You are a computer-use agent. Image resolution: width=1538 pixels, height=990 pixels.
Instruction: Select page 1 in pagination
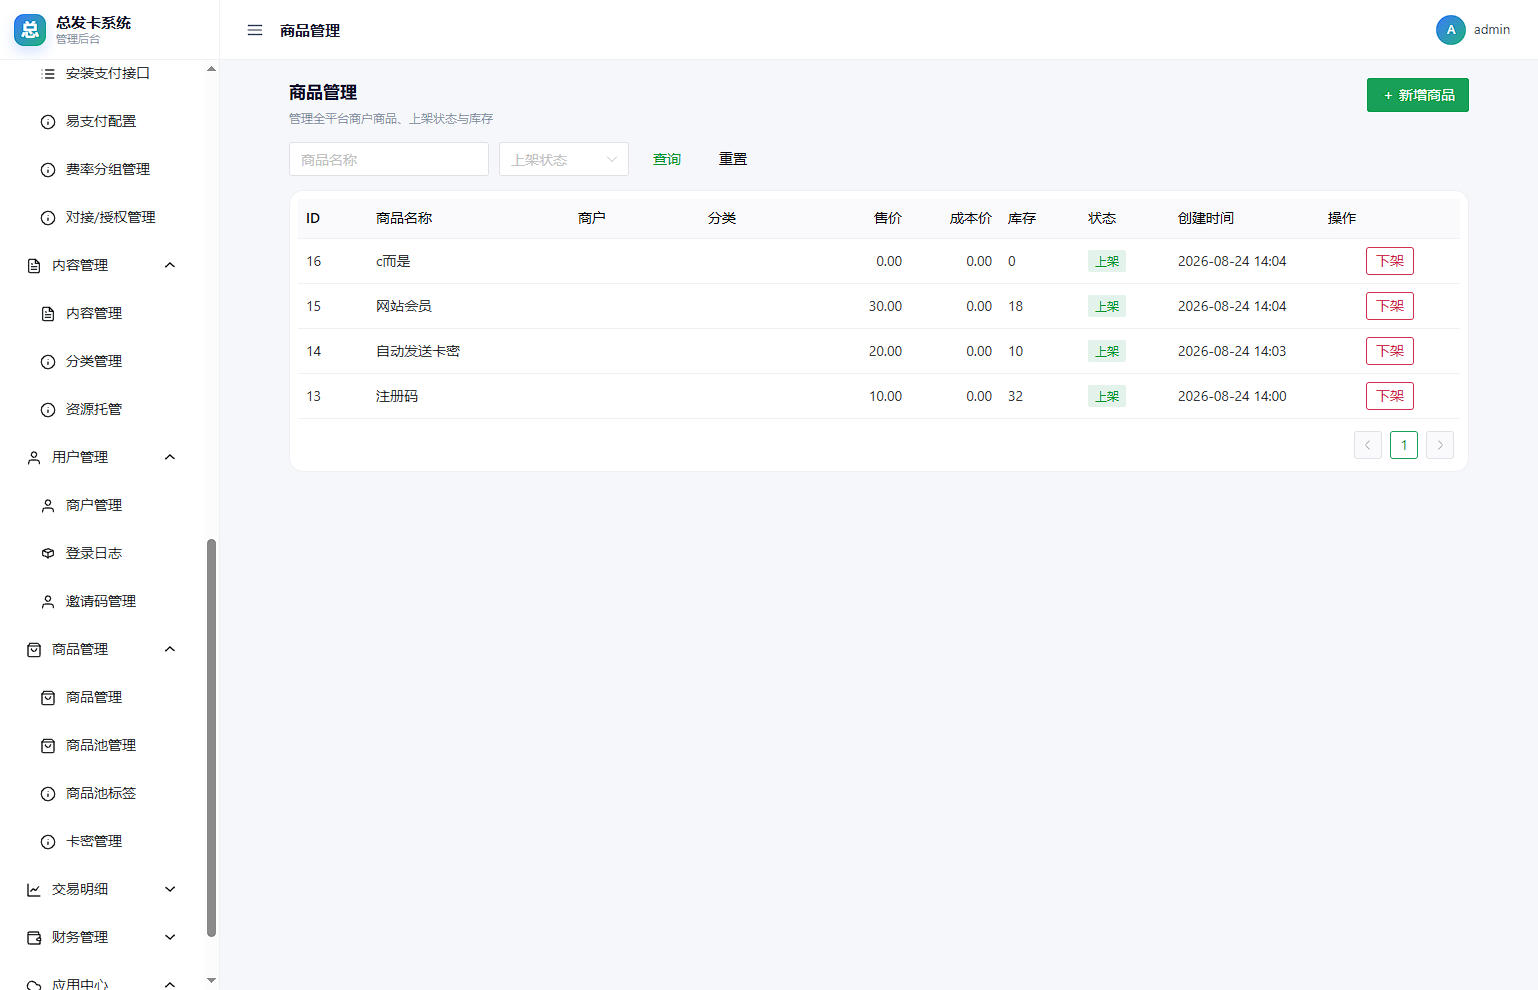click(1404, 445)
